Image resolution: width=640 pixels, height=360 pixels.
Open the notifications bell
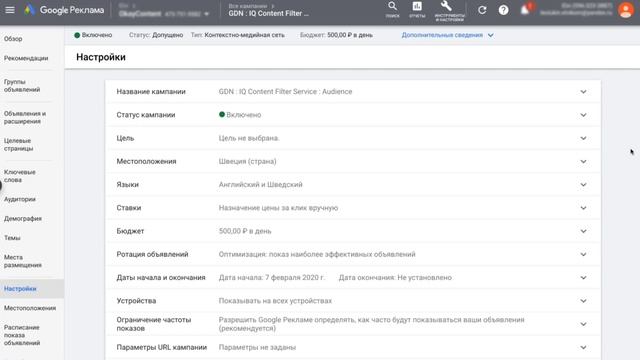coord(525,10)
